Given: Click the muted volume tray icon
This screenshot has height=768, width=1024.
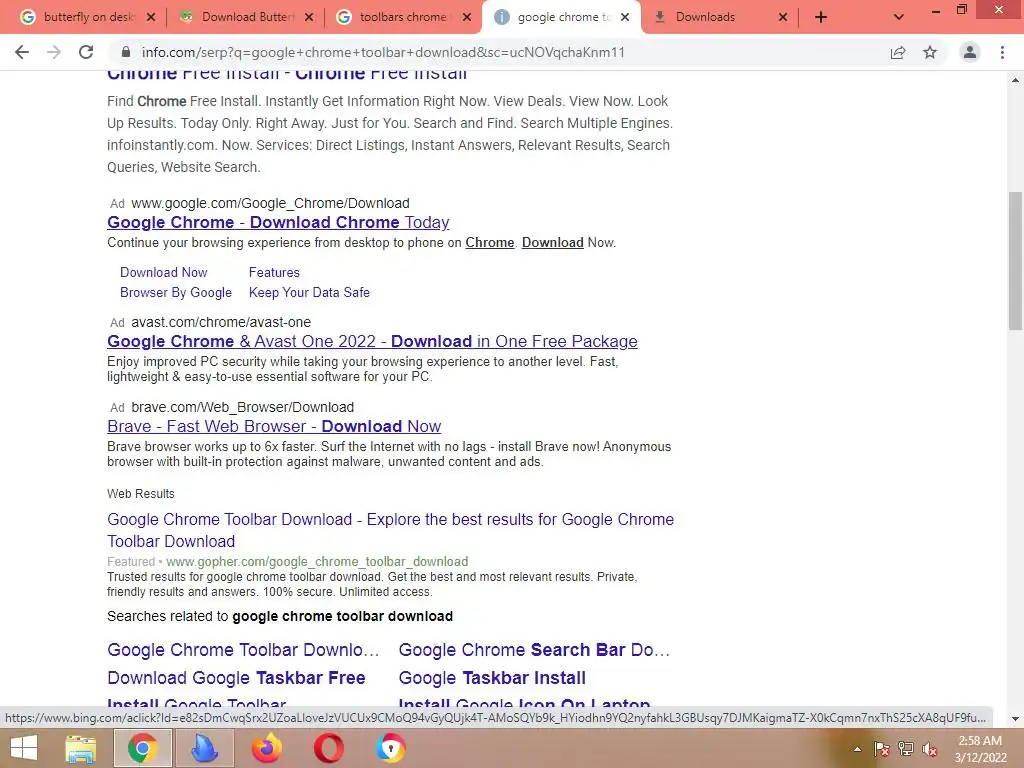Looking at the screenshot, I should [930, 749].
